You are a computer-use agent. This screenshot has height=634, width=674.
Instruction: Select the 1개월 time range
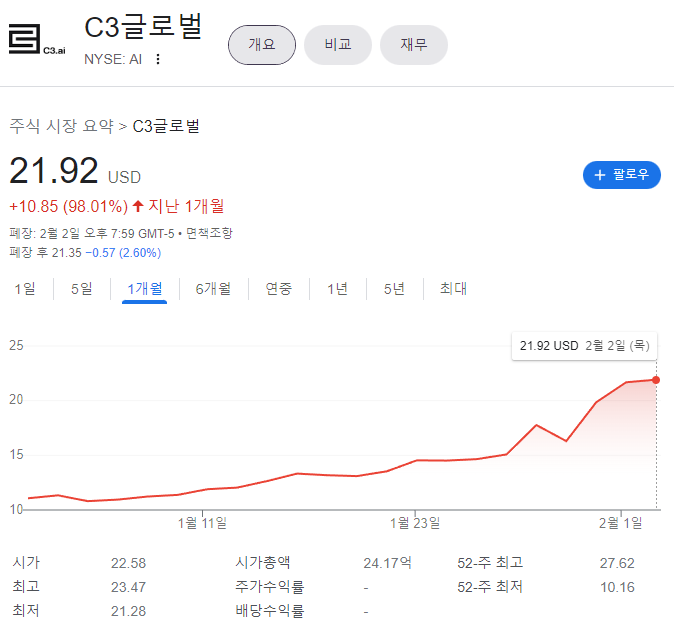pyautogui.click(x=144, y=288)
